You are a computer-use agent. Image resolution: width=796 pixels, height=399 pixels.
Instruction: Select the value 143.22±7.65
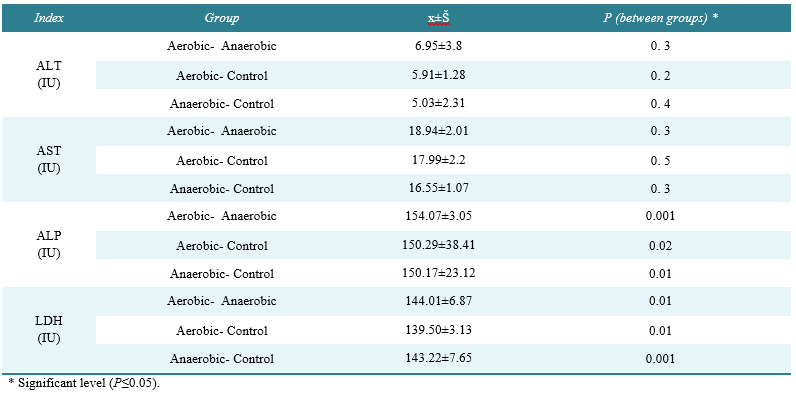point(438,357)
